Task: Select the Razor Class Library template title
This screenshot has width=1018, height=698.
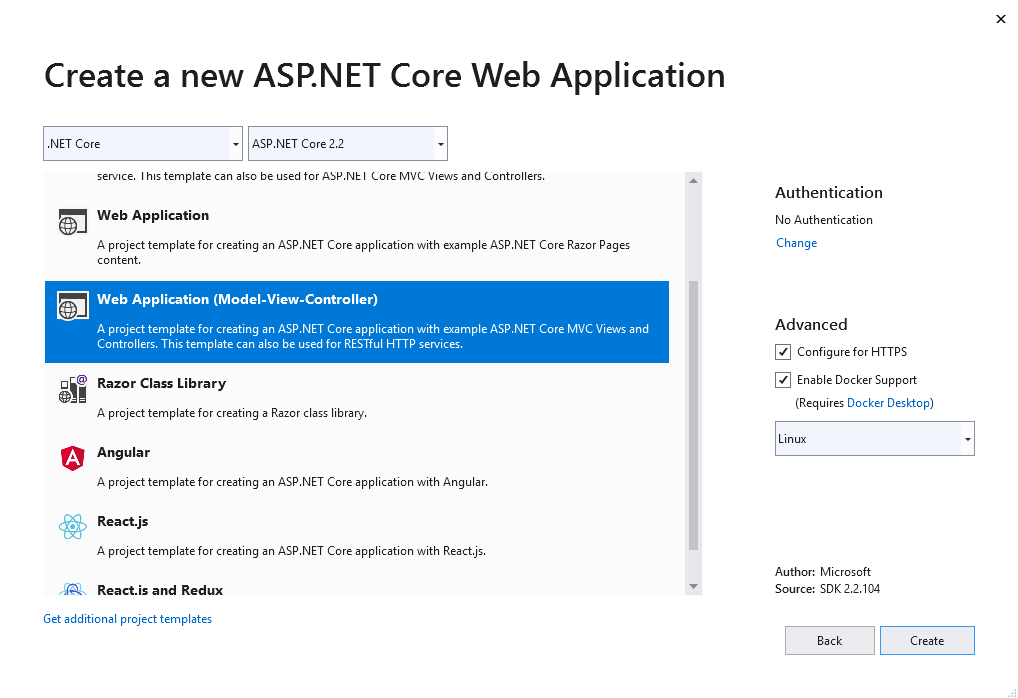Action: 162,383
